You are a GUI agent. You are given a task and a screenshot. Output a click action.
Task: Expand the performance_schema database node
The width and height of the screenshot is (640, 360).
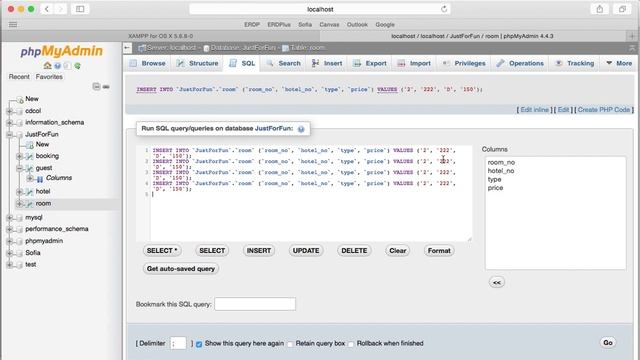[9, 229]
